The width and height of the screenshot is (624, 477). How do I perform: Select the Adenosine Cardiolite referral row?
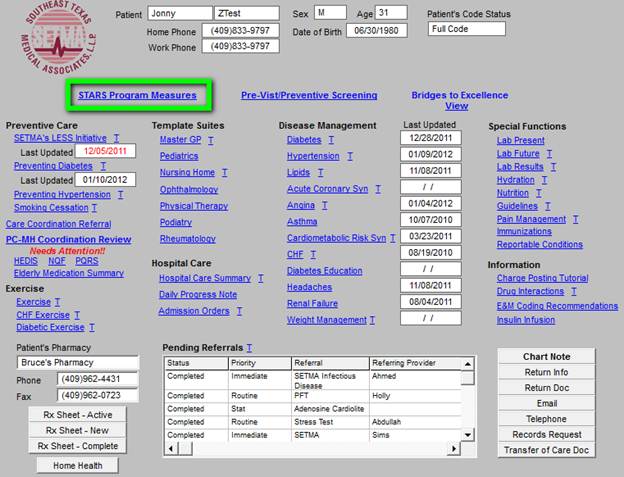(312, 409)
